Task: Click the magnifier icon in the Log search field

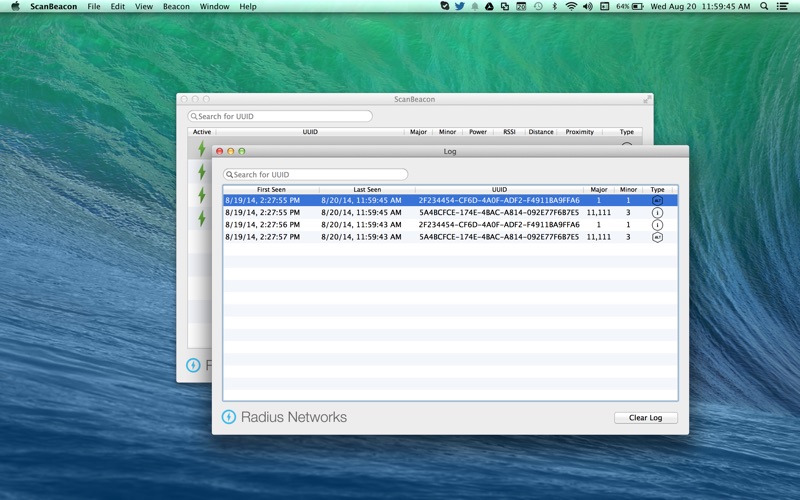Action: coord(229,174)
